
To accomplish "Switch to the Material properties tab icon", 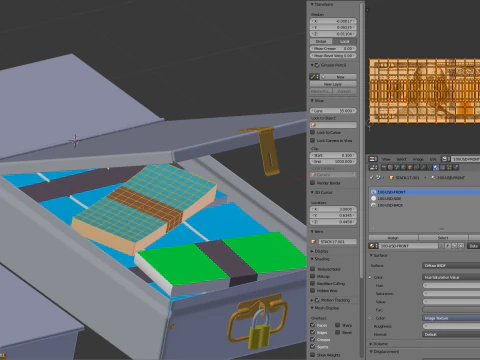I will point(436,167).
